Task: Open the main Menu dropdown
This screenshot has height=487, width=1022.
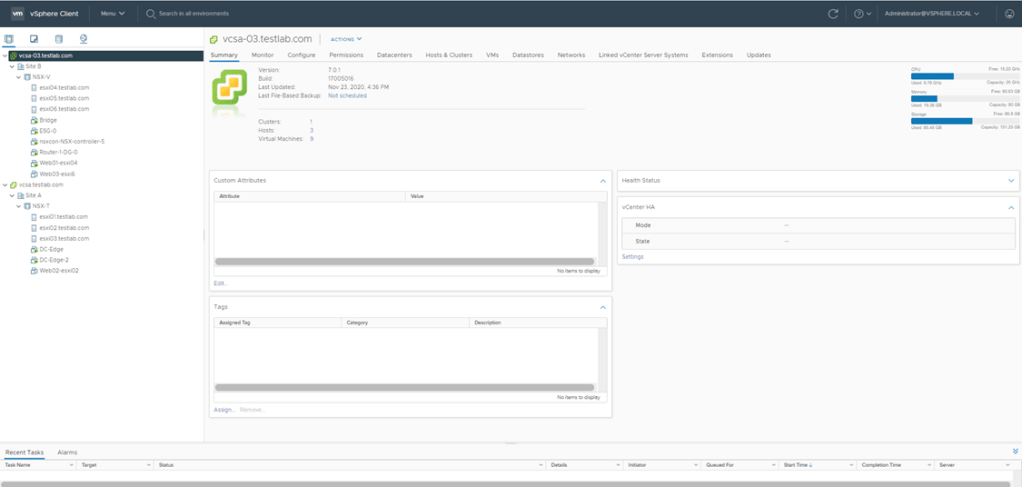Action: pyautogui.click(x=113, y=14)
